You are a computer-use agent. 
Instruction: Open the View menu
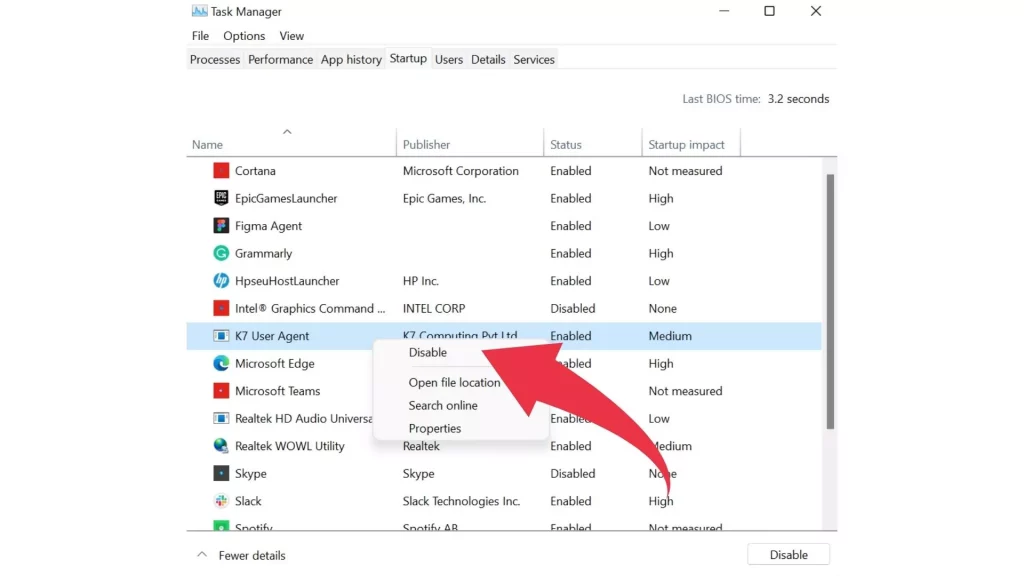tap(291, 36)
